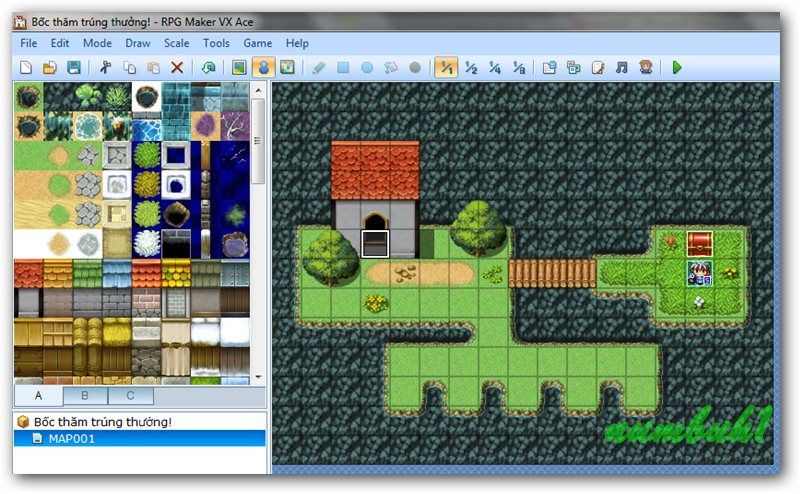Select the Flood Fill tool
This screenshot has width=800, height=494.
point(391,67)
